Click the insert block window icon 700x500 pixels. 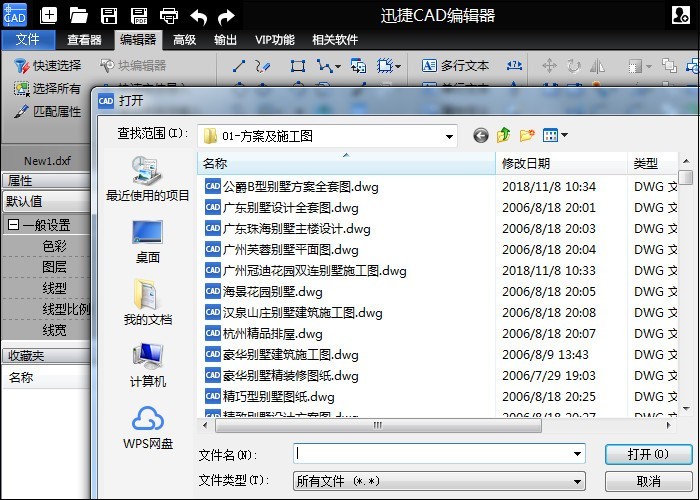pyautogui.click(x=358, y=66)
